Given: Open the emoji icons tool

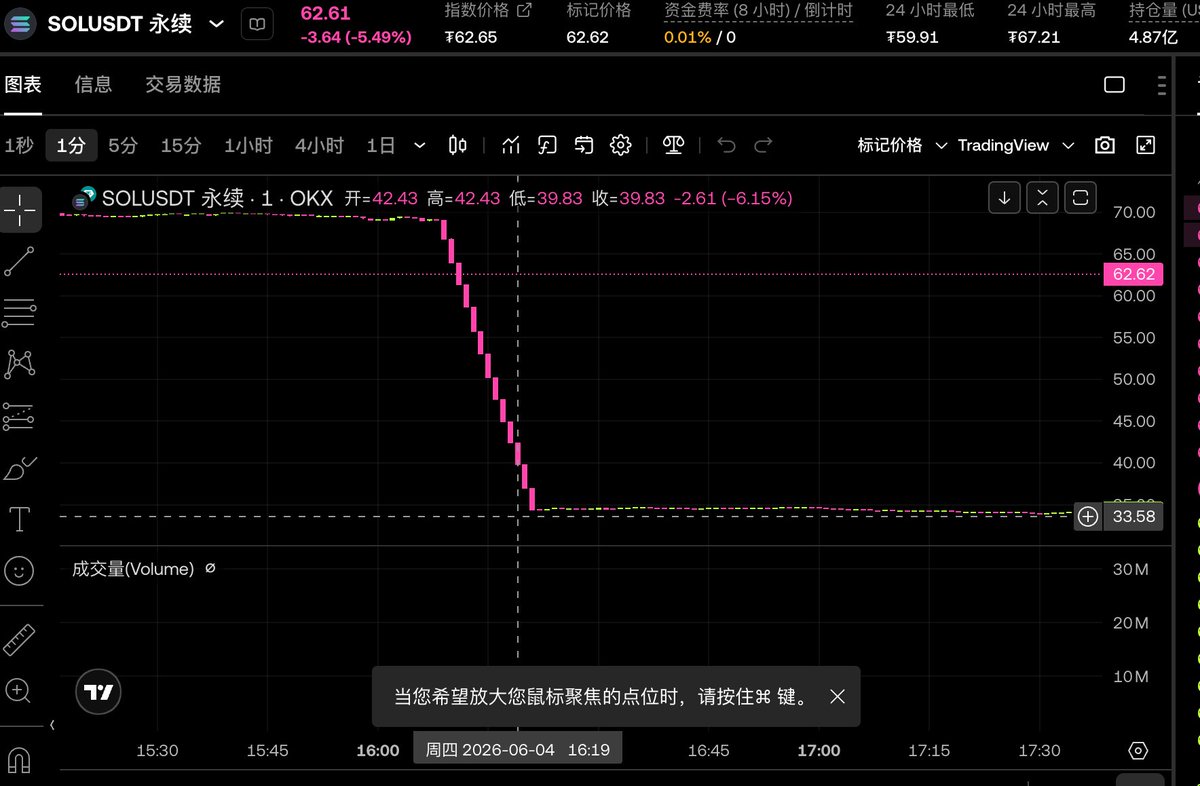Looking at the screenshot, I should (x=20, y=571).
